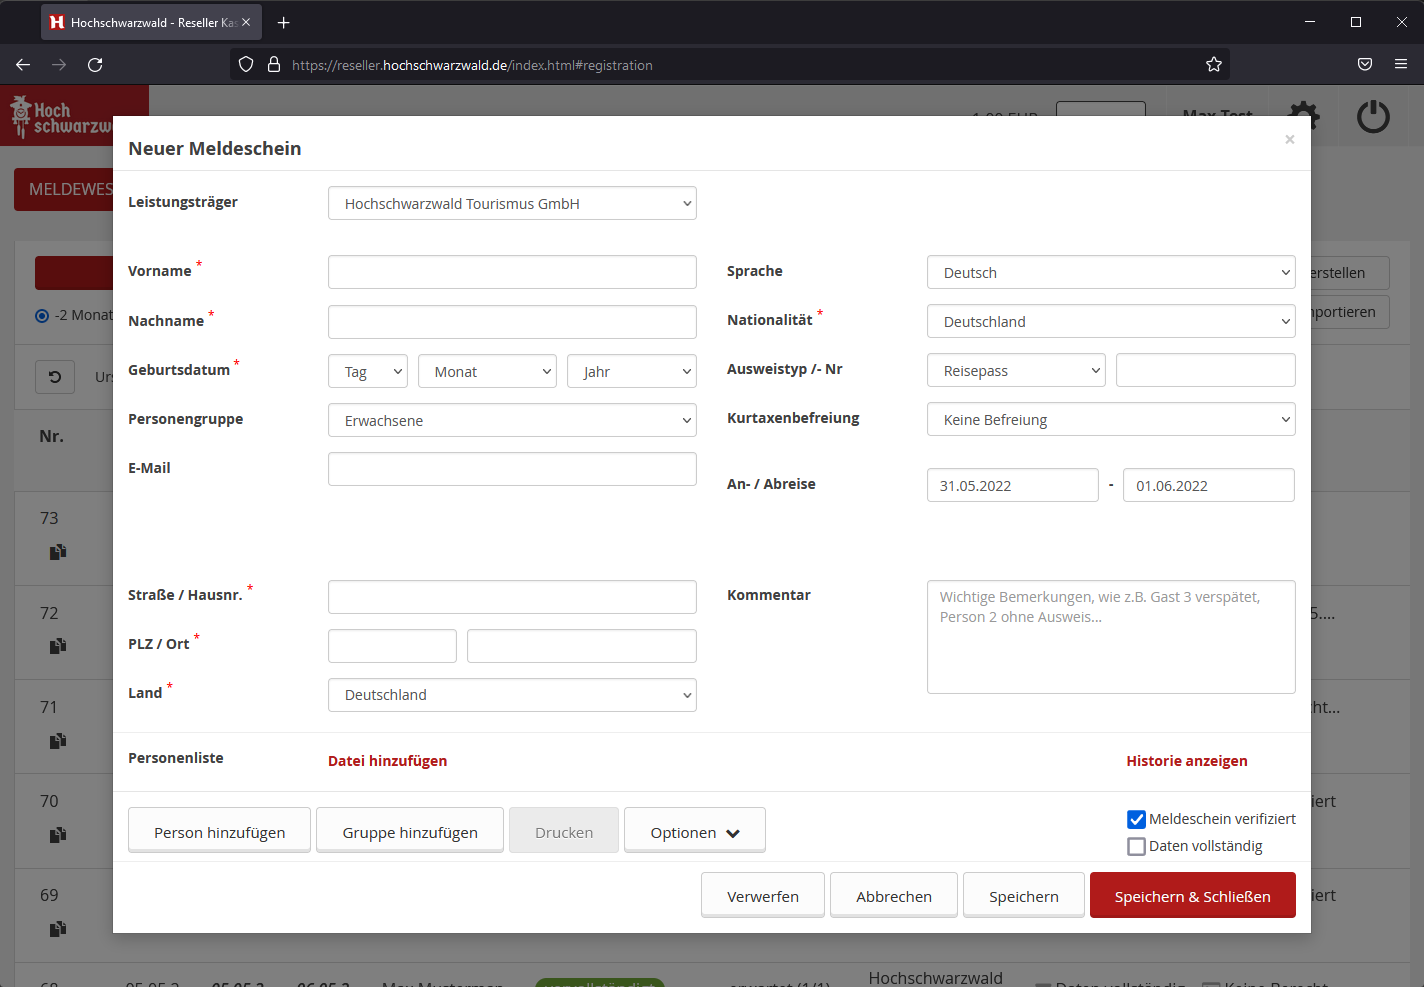Click the Pocket save icon

[1364, 65]
